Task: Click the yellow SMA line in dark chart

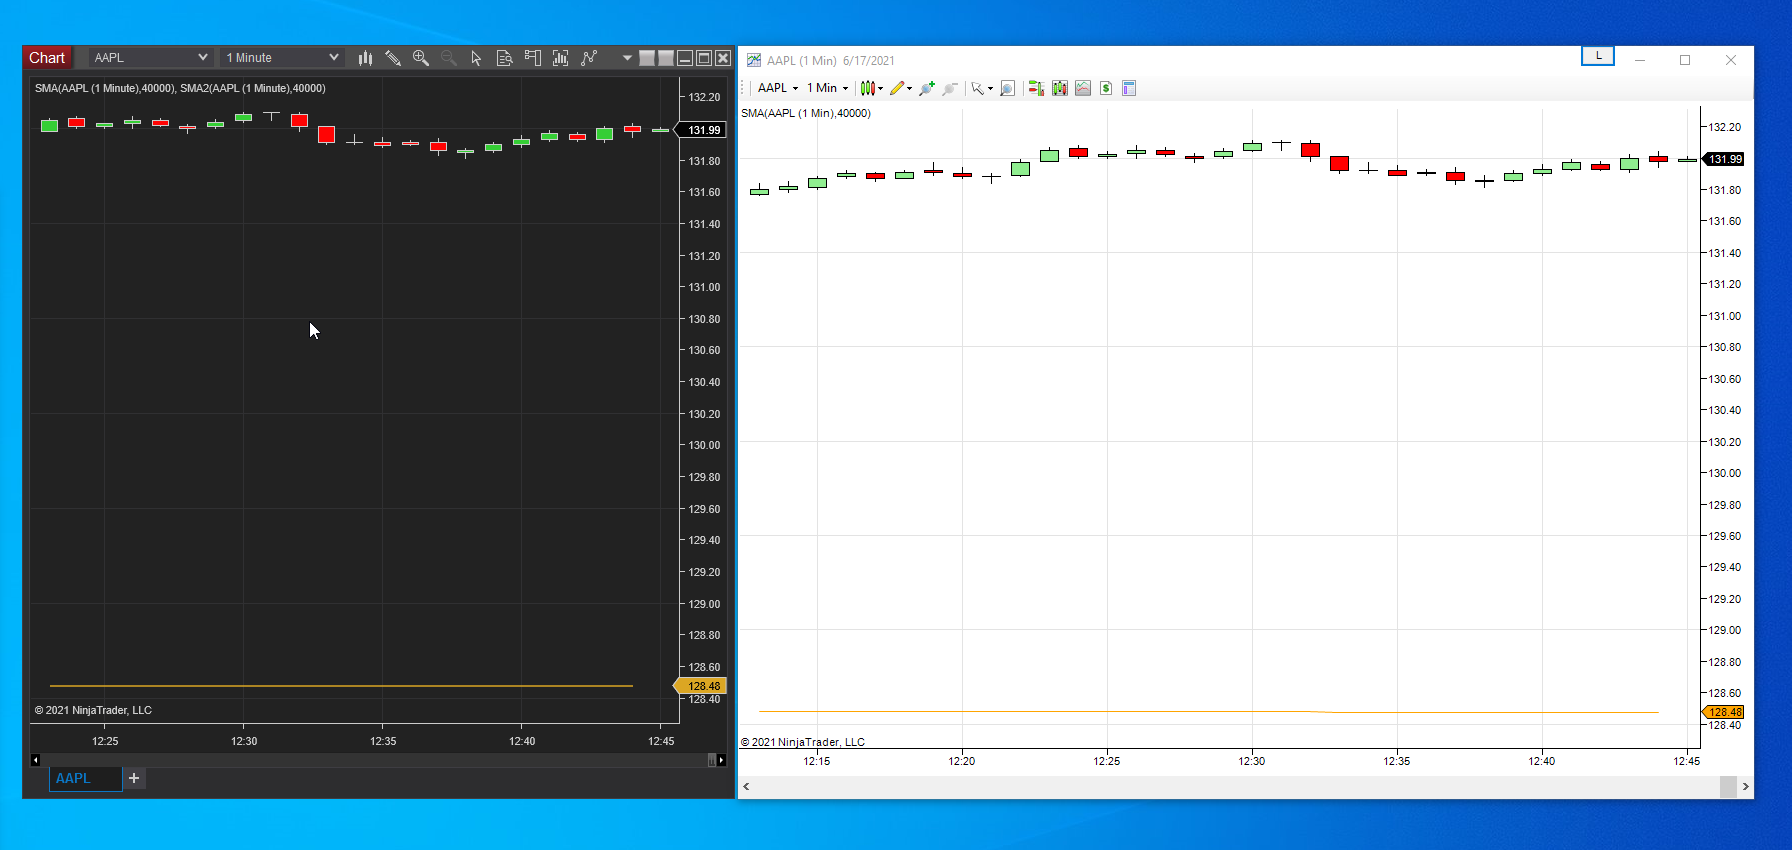Action: pyautogui.click(x=341, y=686)
